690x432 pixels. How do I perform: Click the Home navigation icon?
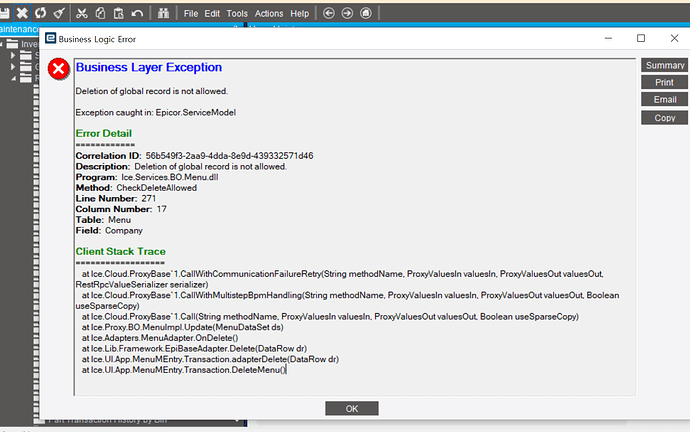366,13
